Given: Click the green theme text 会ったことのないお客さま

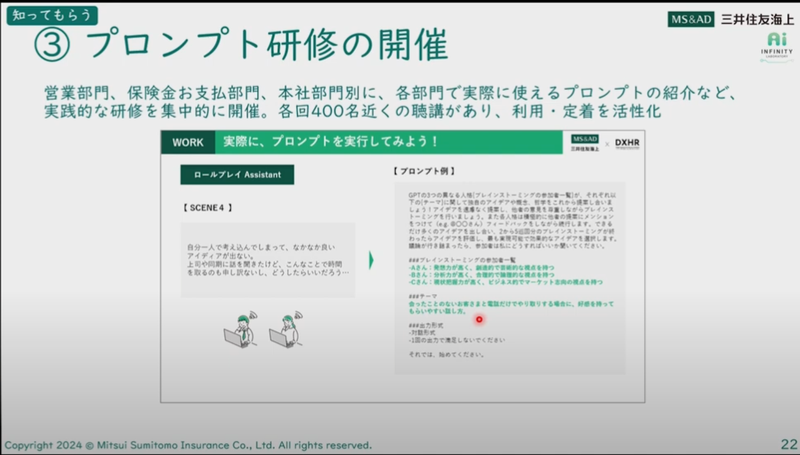Looking at the screenshot, I should [511, 307].
